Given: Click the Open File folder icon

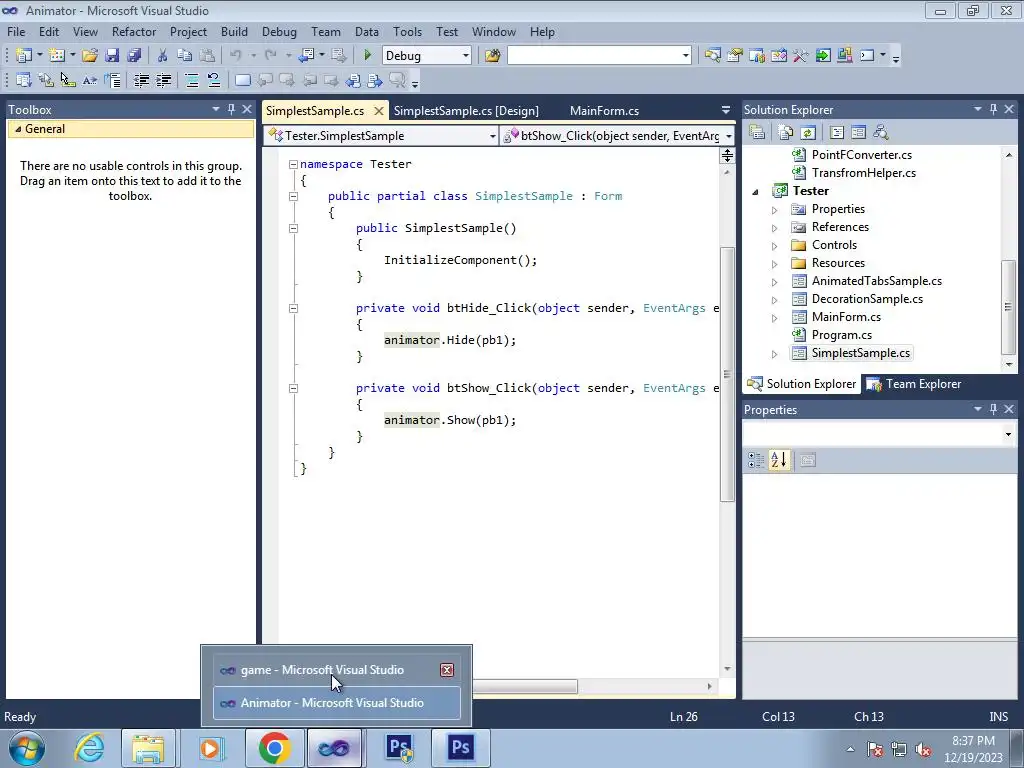Looking at the screenshot, I should 90,56.
